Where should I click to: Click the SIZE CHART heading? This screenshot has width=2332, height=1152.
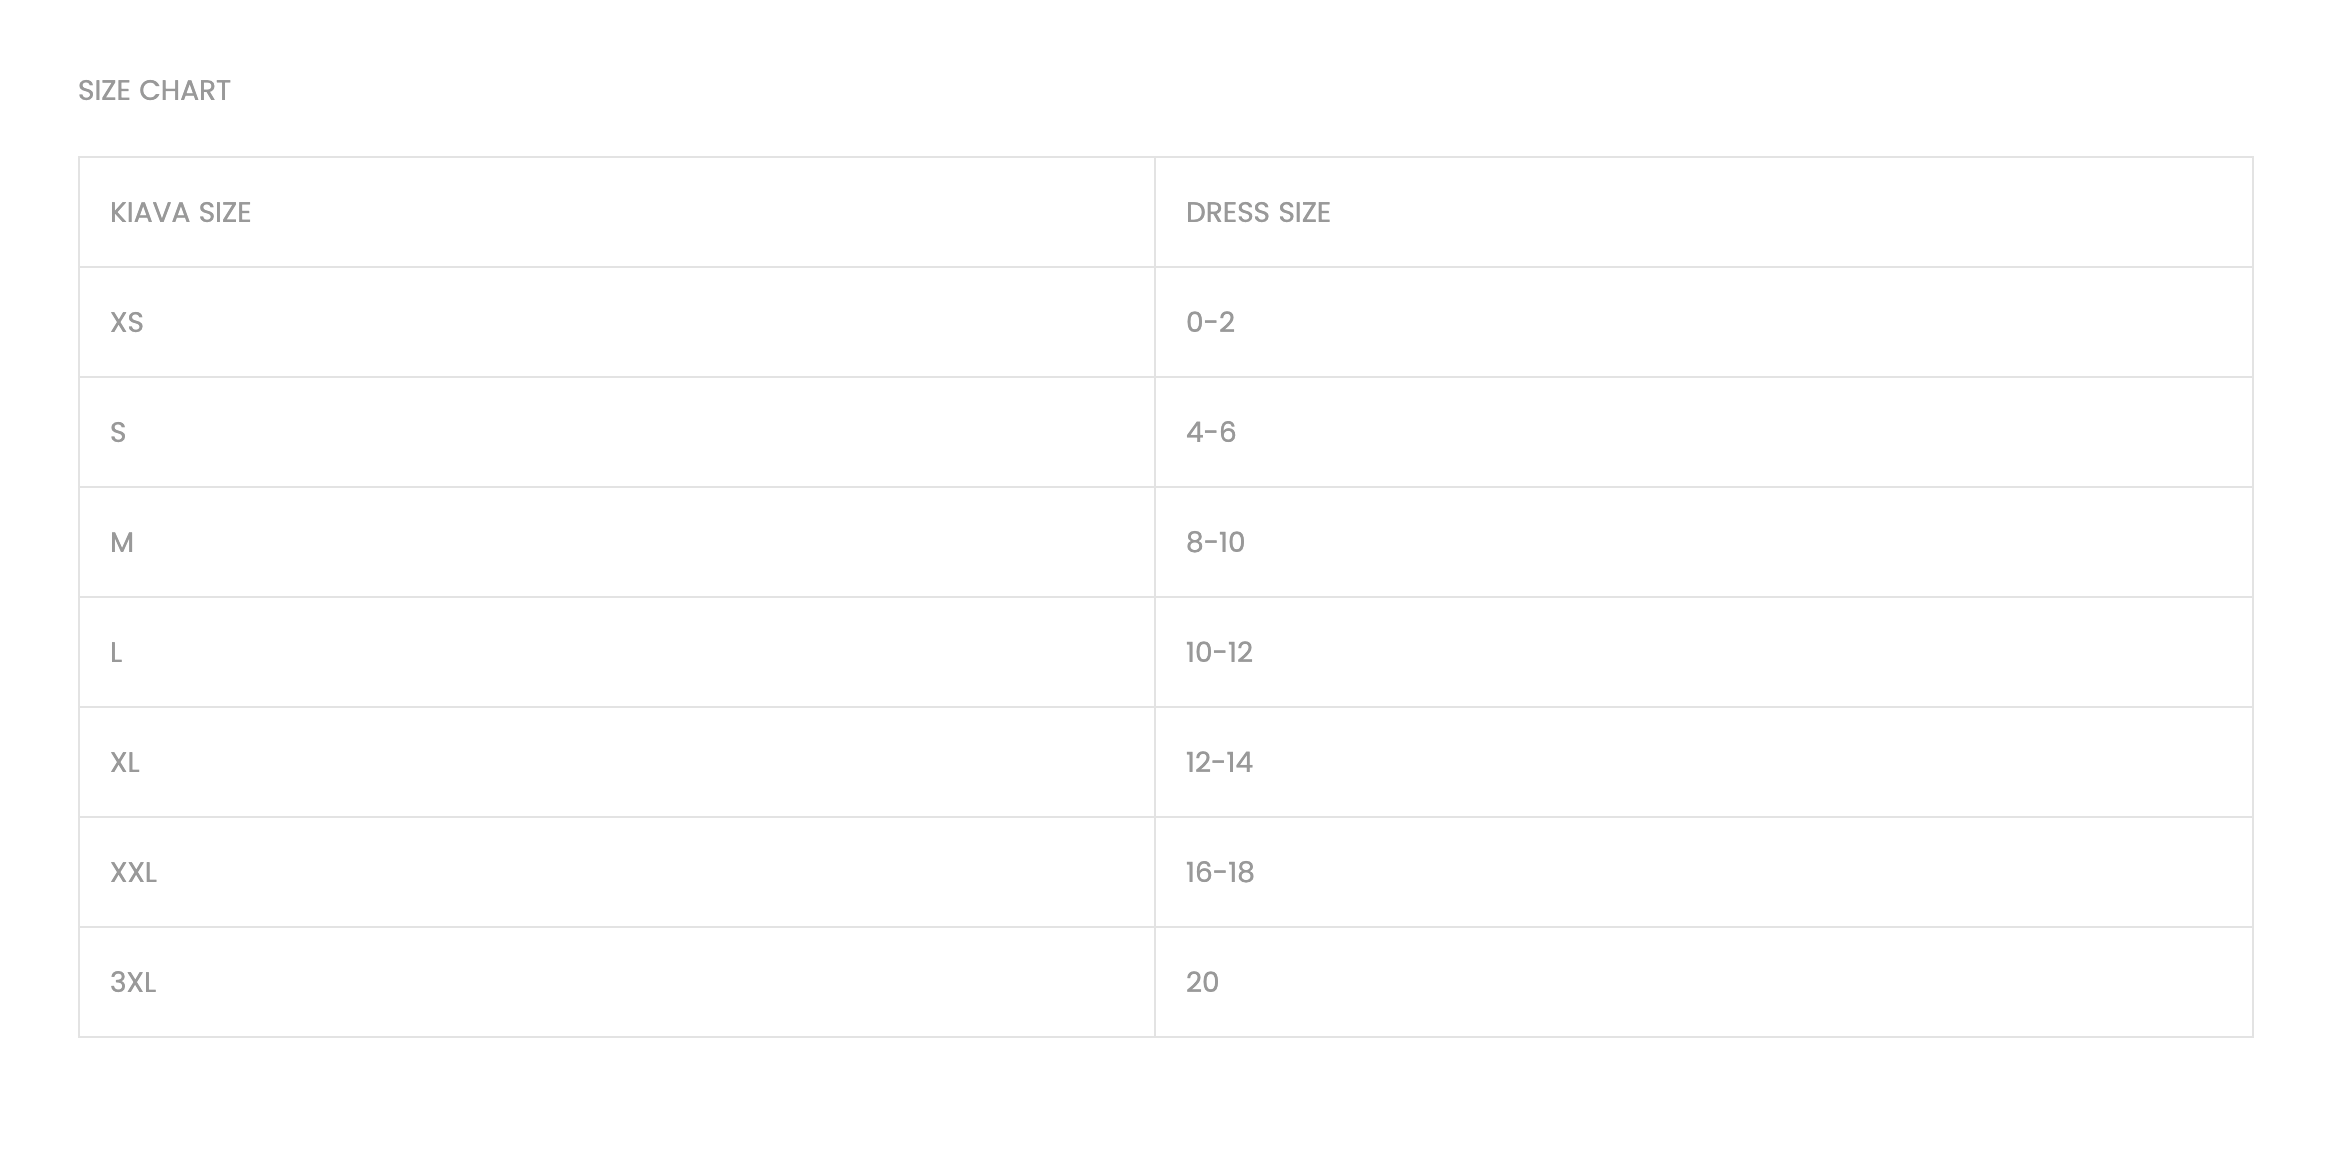click(154, 91)
